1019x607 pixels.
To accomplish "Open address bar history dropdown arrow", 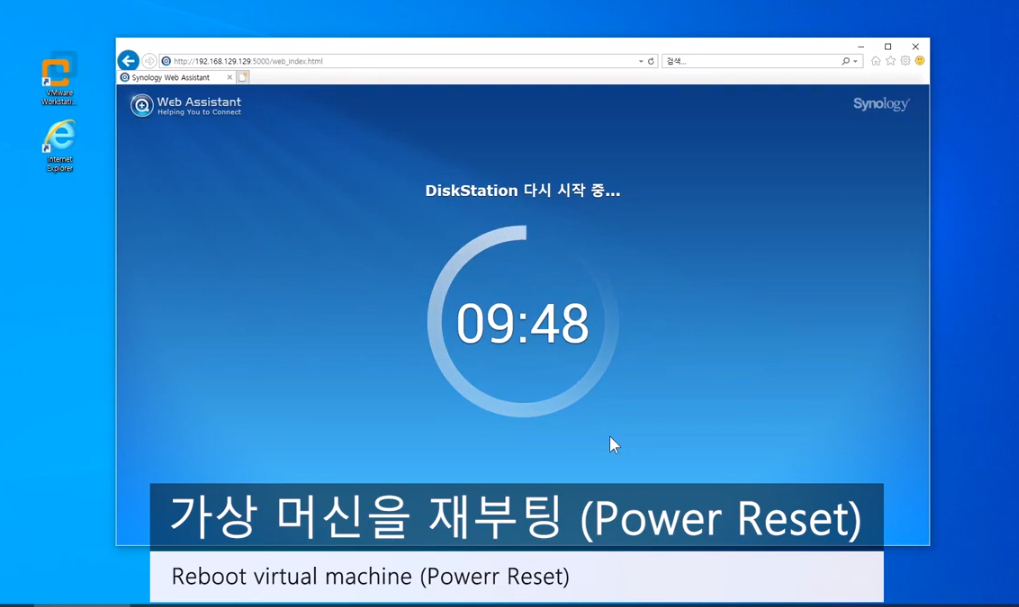I will (641, 61).
